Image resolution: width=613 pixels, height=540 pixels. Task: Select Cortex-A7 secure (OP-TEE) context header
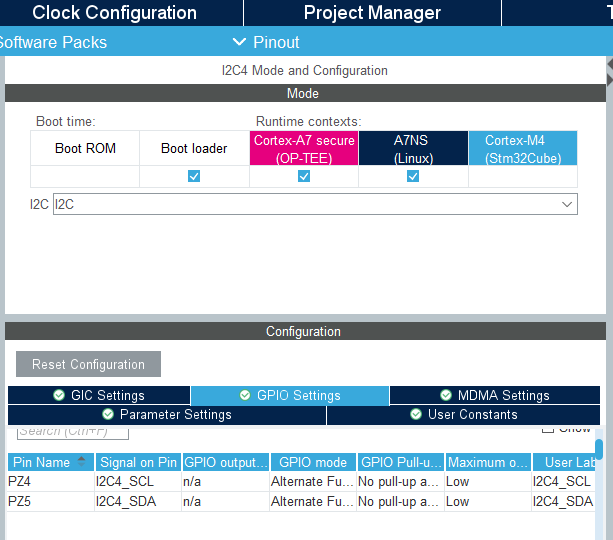[x=304, y=148]
